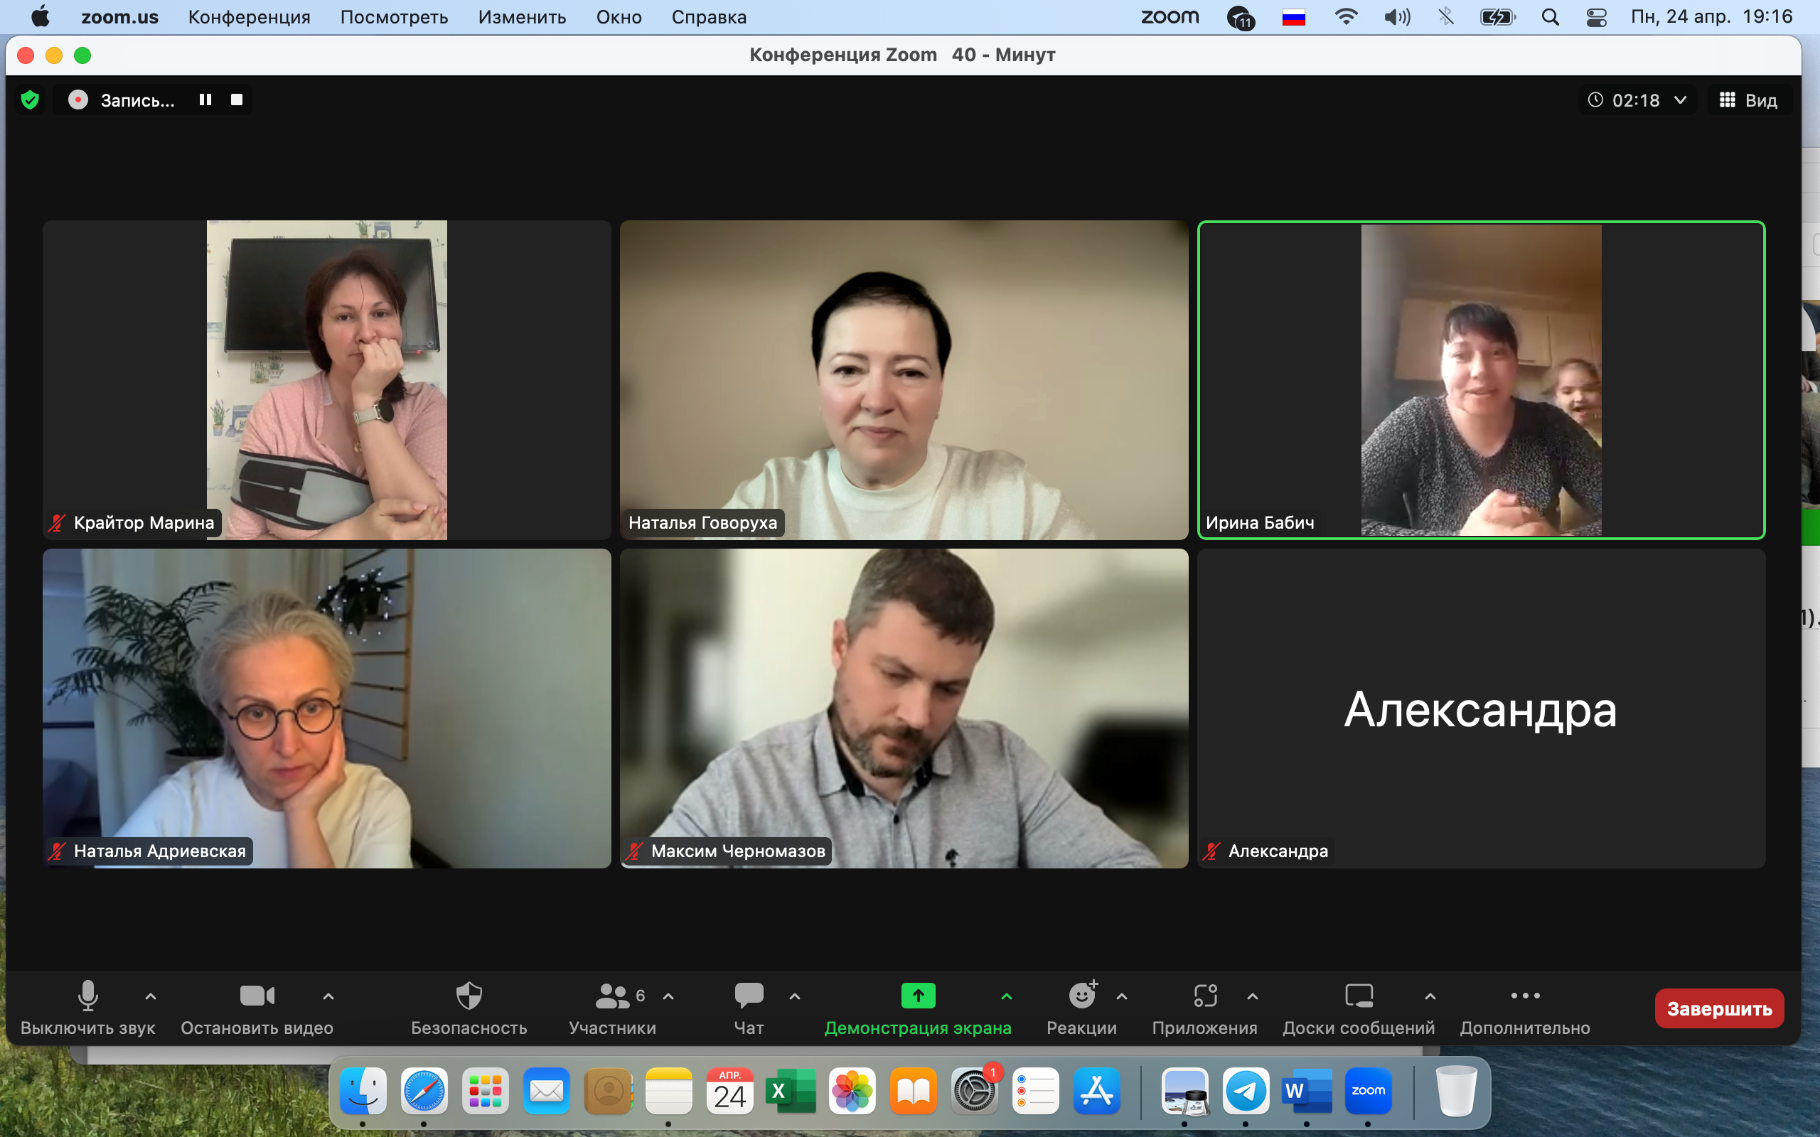Image resolution: width=1820 pixels, height=1137 pixels.
Task: Open the Participants panel
Action: click(612, 996)
